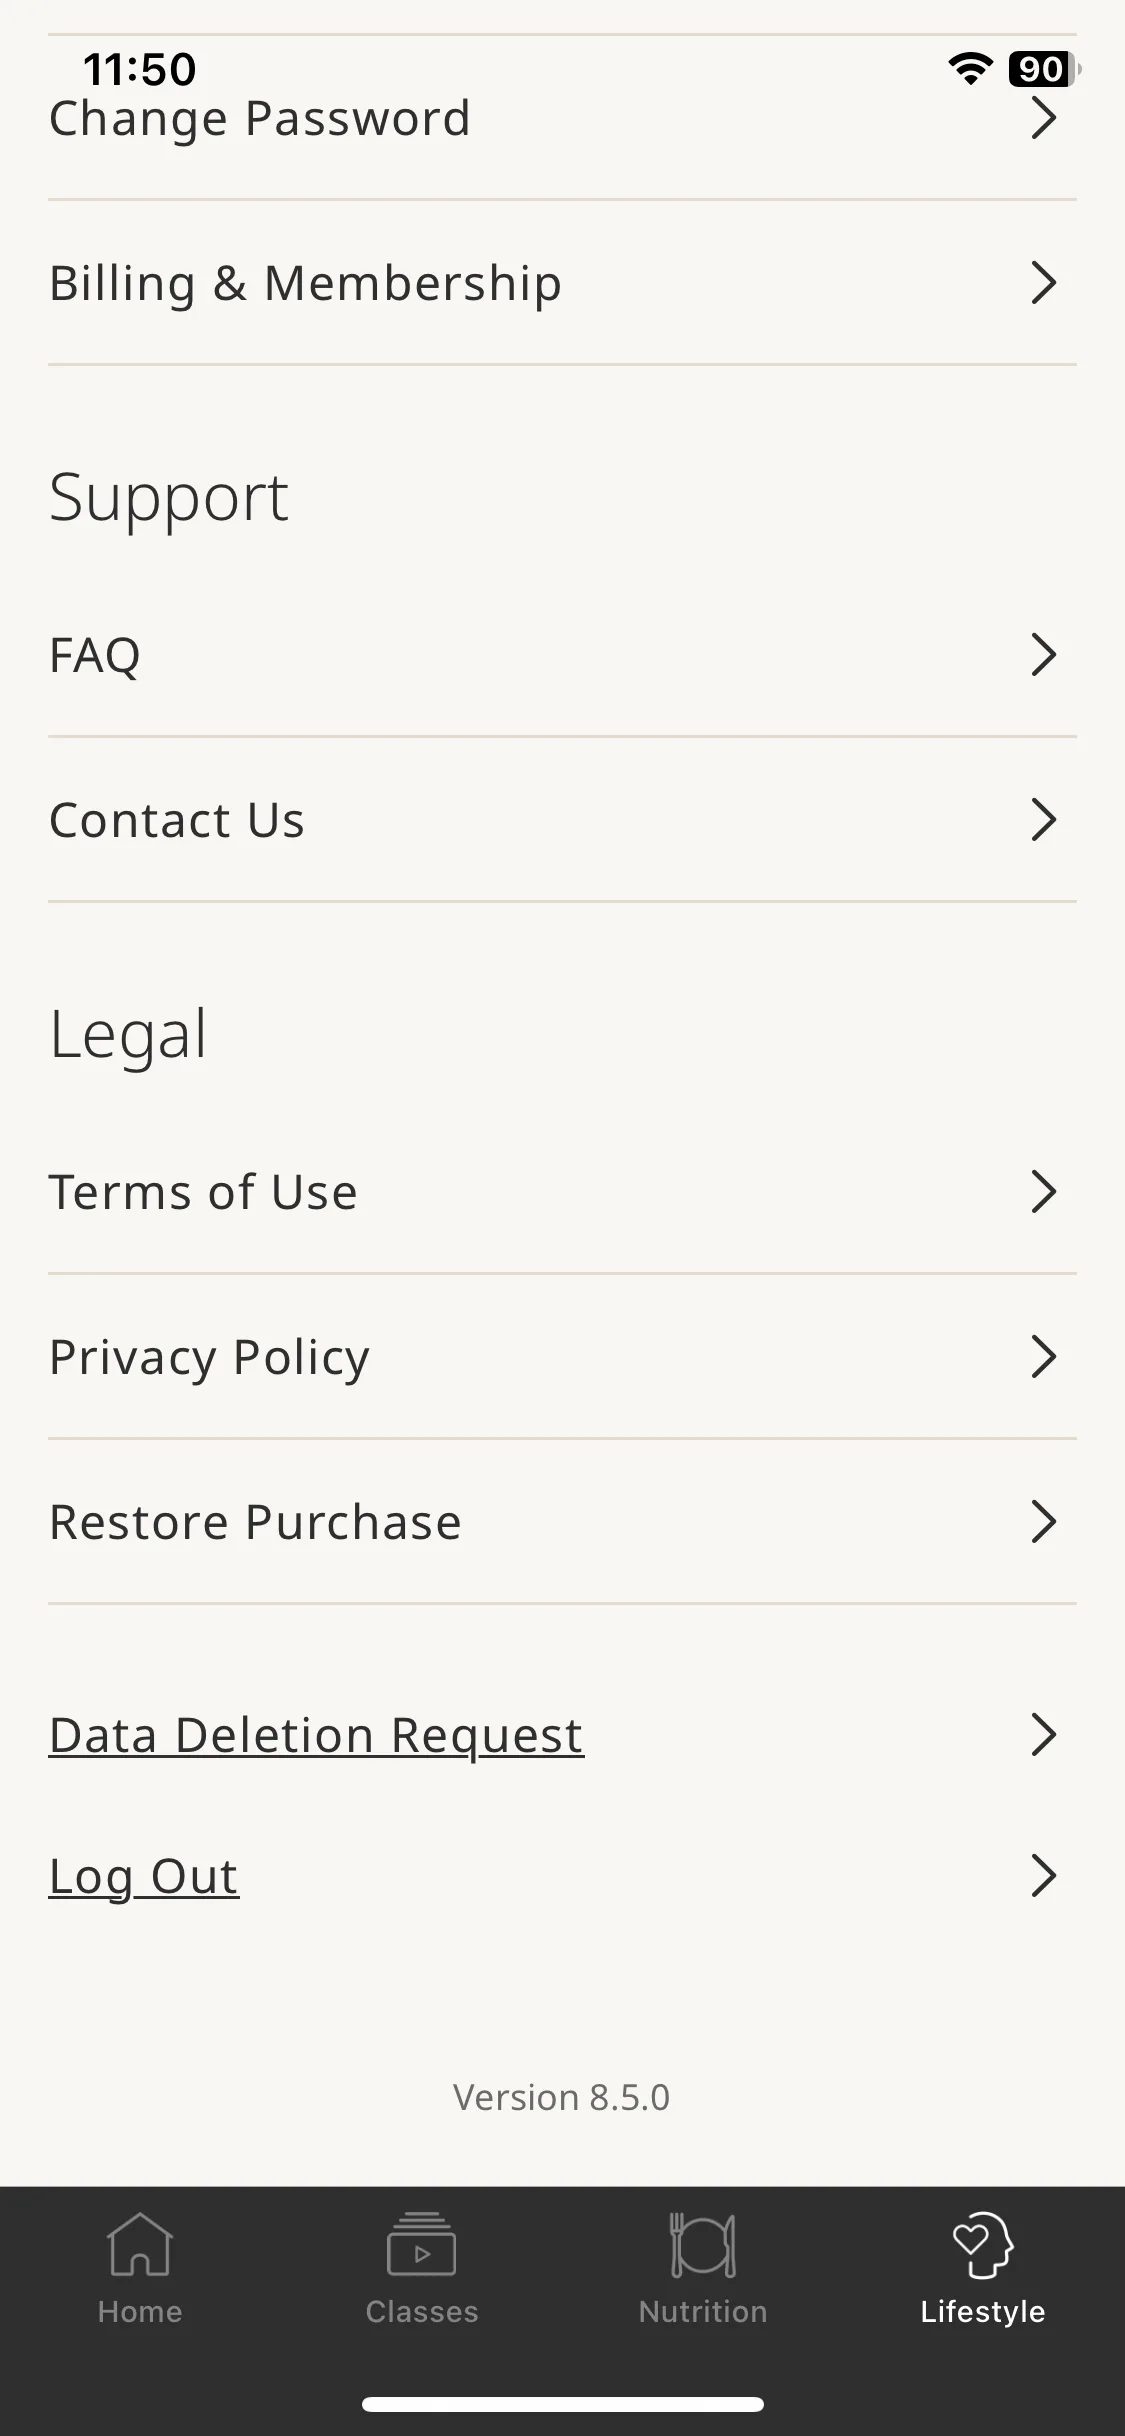The image size is (1125, 2436).
Task: Click the chevron on the Terms of Use row
Action: tap(1044, 1192)
